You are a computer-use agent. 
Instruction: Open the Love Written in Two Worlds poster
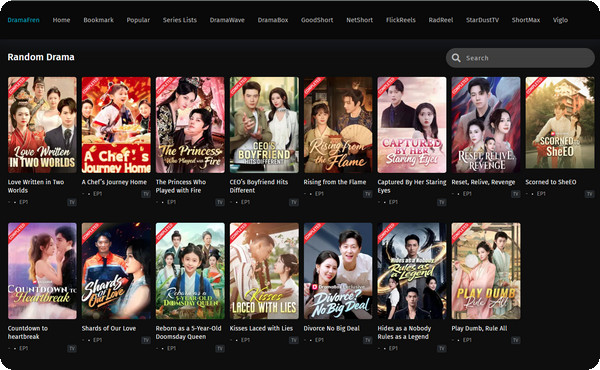click(42, 125)
